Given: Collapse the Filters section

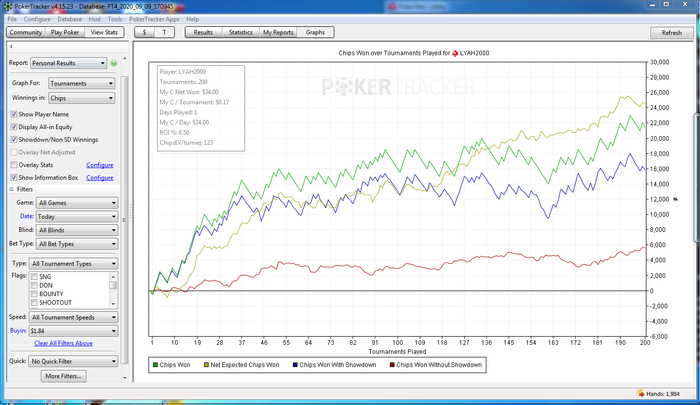Looking at the screenshot, I should pos(12,189).
